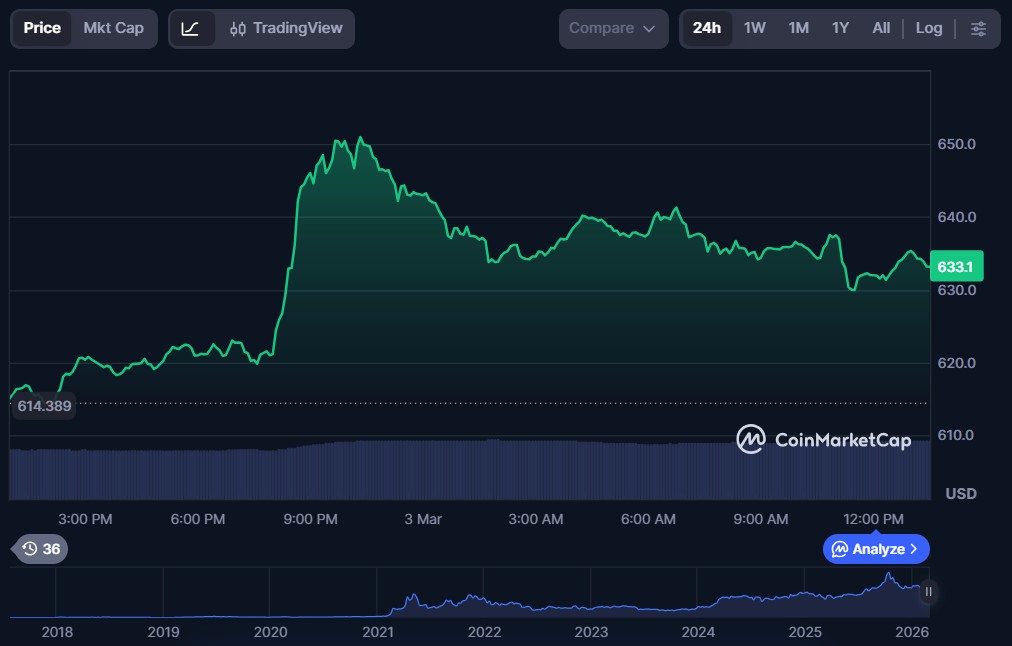Switch to TradingView candlestick chart

click(285, 29)
